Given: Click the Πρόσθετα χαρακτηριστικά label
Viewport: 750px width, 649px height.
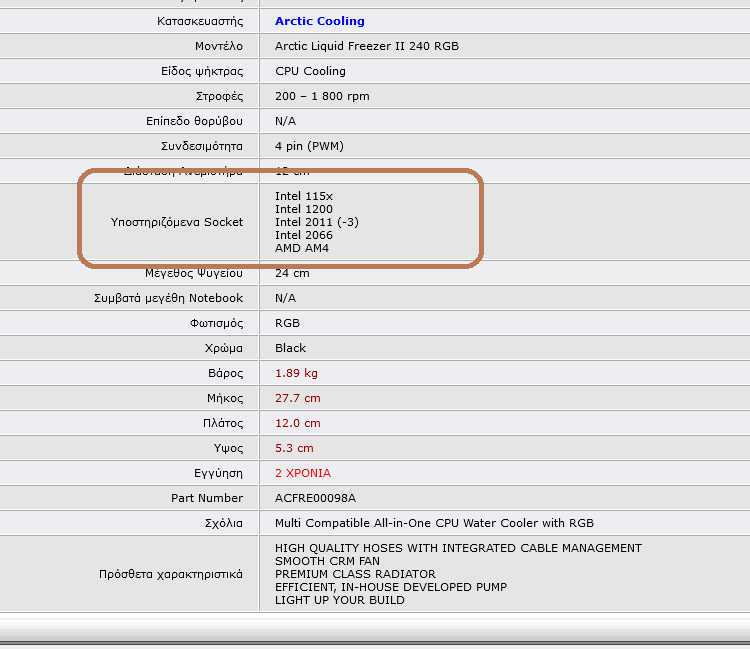Looking at the screenshot, I should click(x=171, y=574).
